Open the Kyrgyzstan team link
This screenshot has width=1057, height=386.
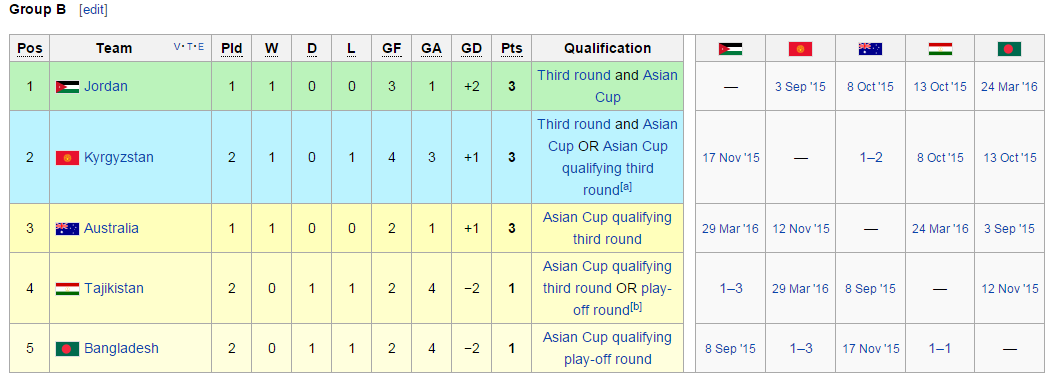119,158
